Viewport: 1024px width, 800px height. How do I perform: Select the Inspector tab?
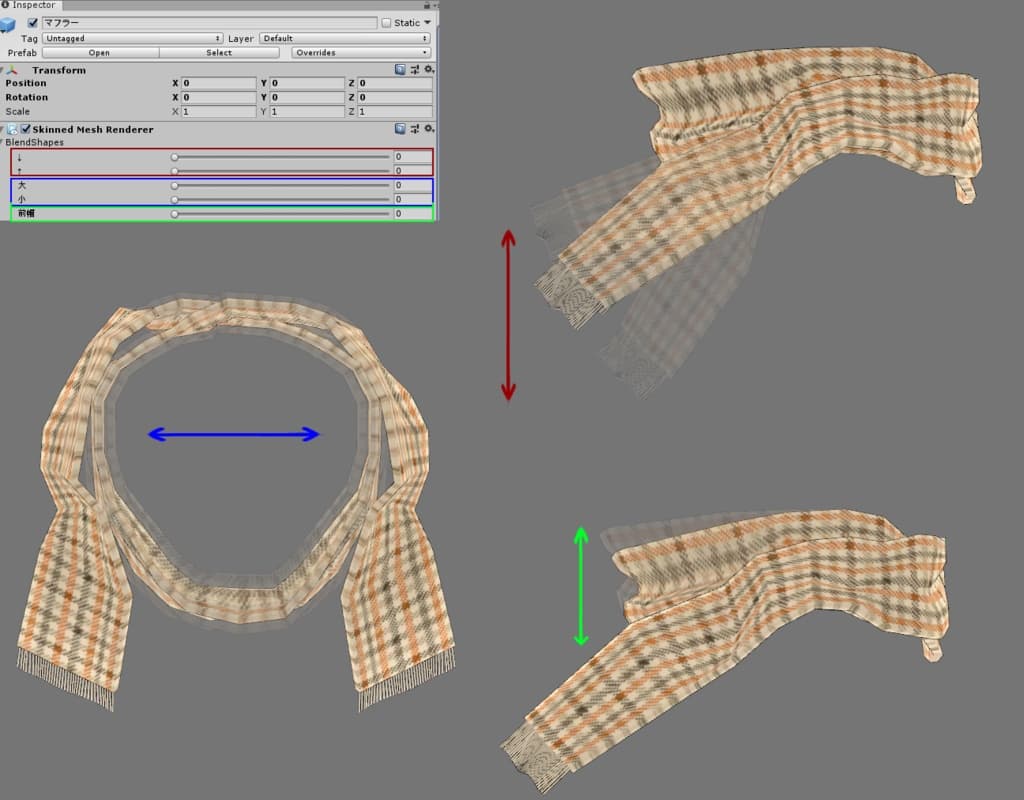point(33,6)
